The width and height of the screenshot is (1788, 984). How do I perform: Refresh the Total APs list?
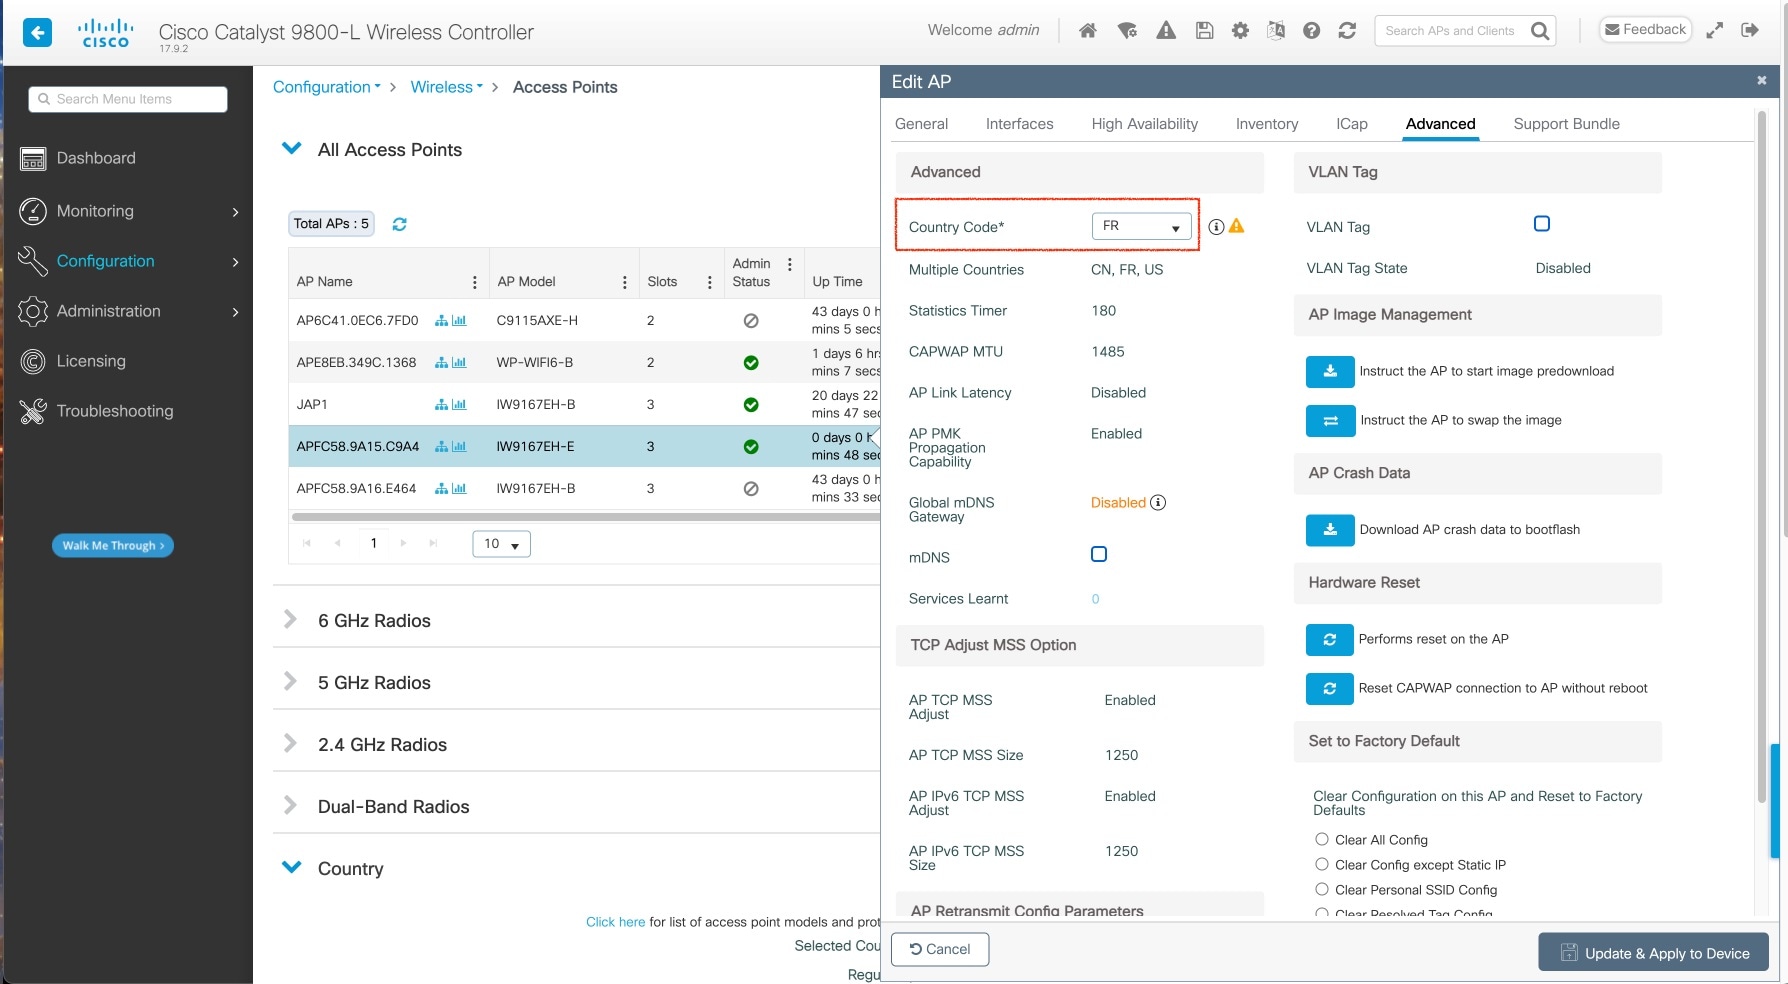[x=399, y=224]
